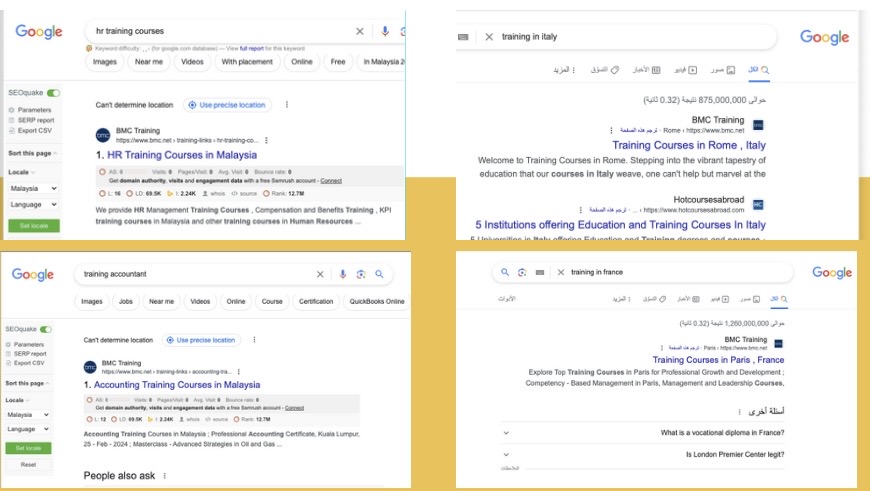
Task: Select Images chip in hr training window
Action: [x=105, y=62]
